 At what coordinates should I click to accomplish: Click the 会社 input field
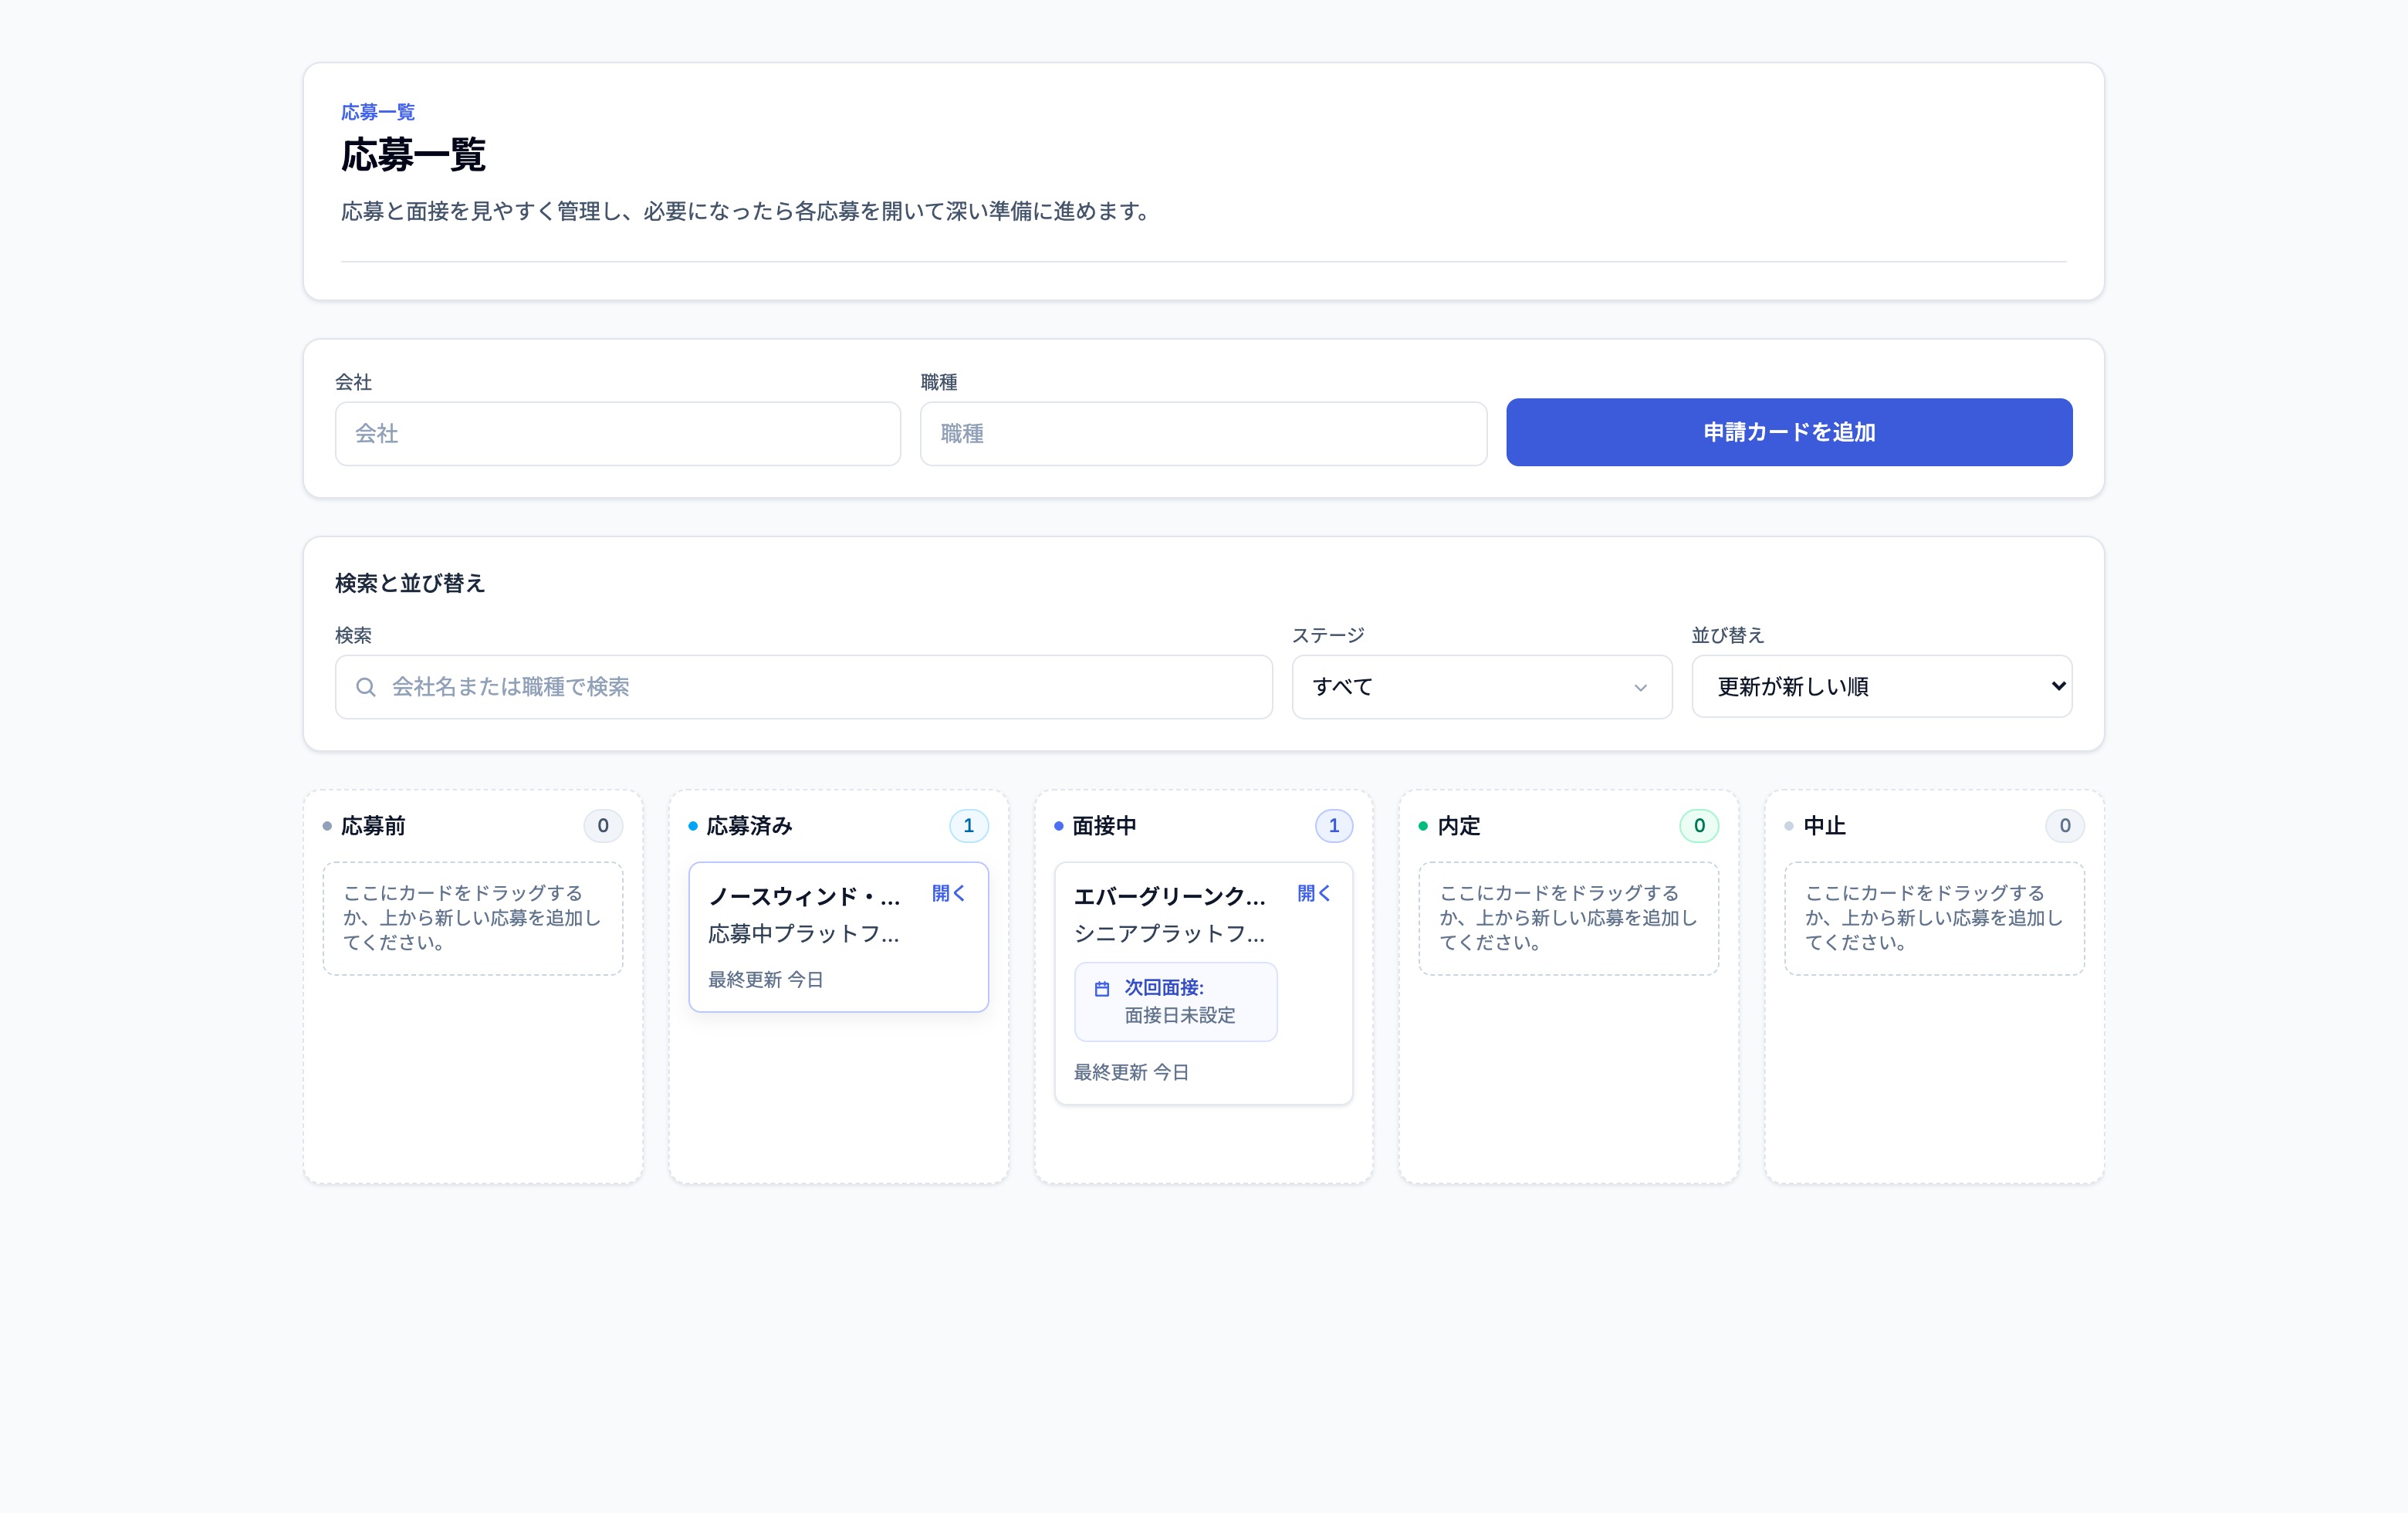pyautogui.click(x=618, y=434)
